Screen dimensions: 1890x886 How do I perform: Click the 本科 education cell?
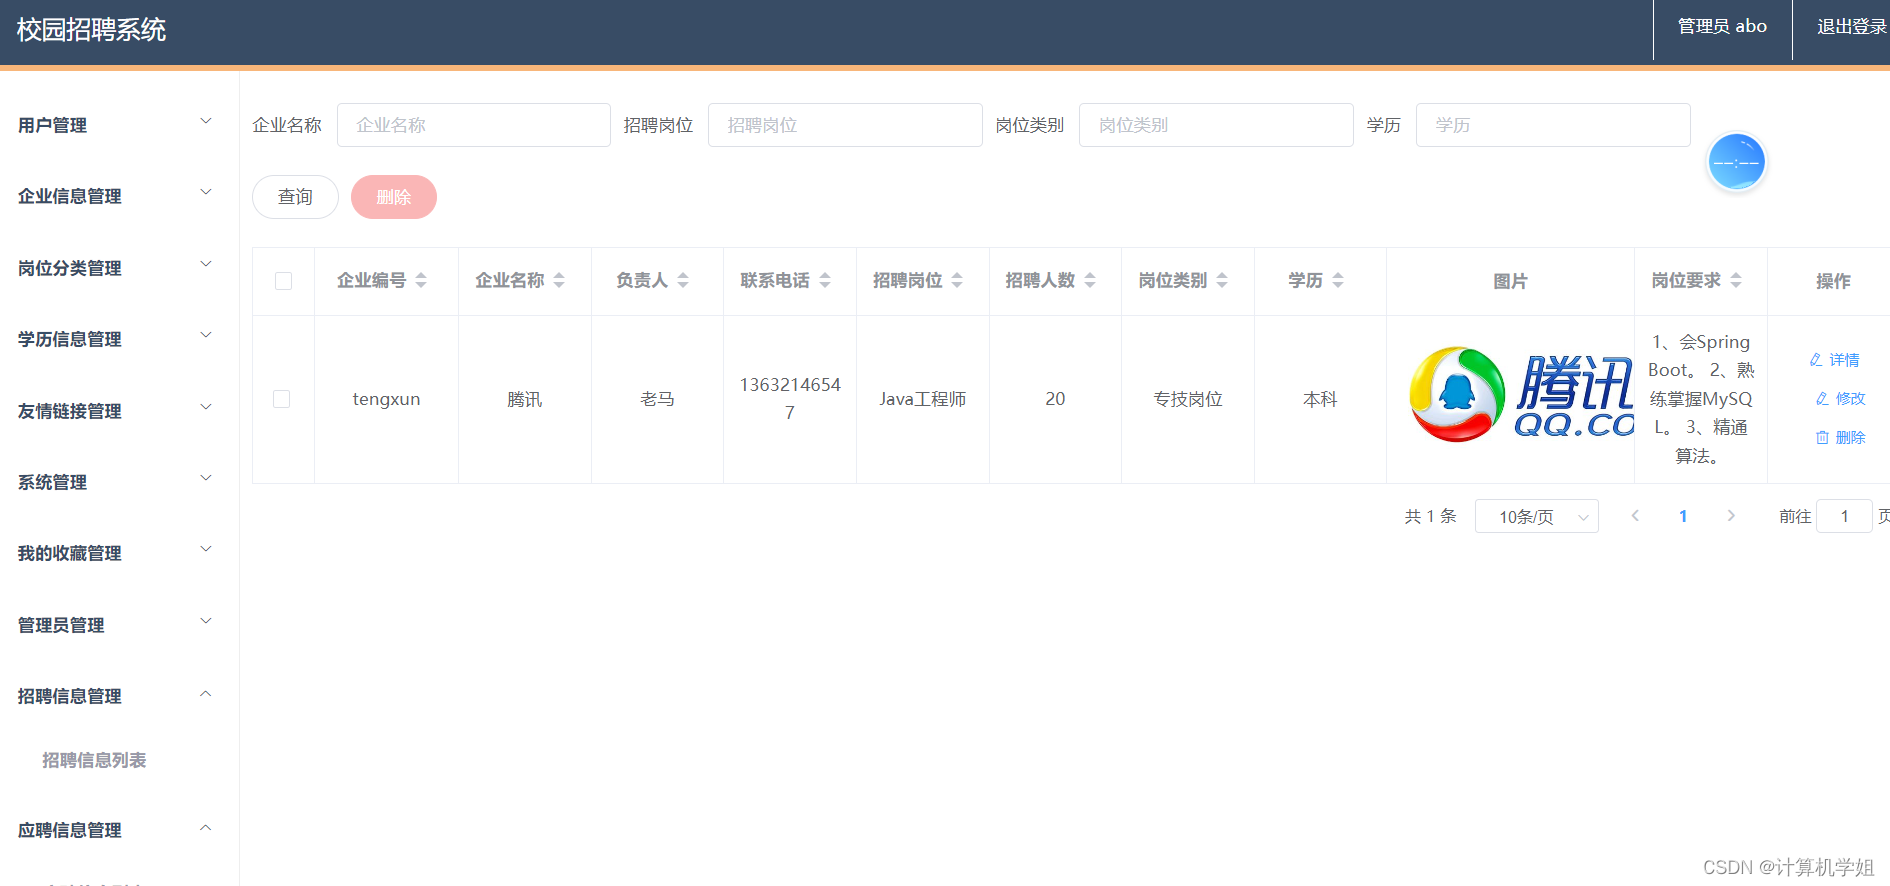(1320, 399)
